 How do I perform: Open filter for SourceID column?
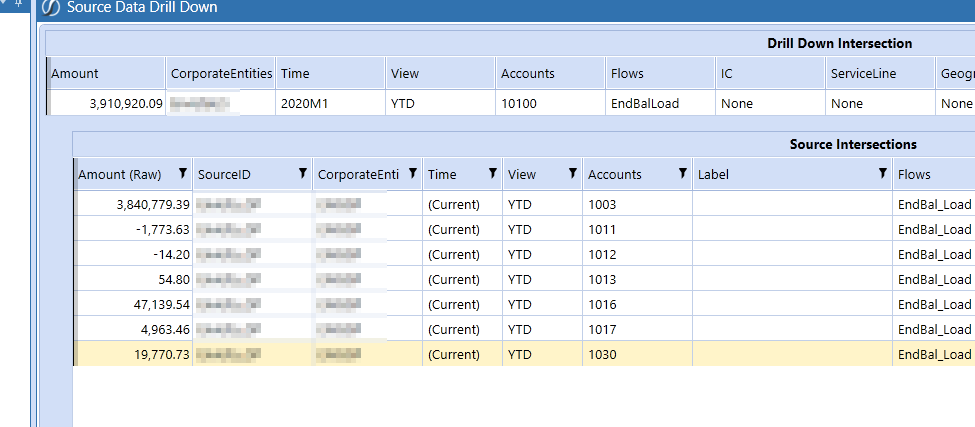tap(303, 174)
